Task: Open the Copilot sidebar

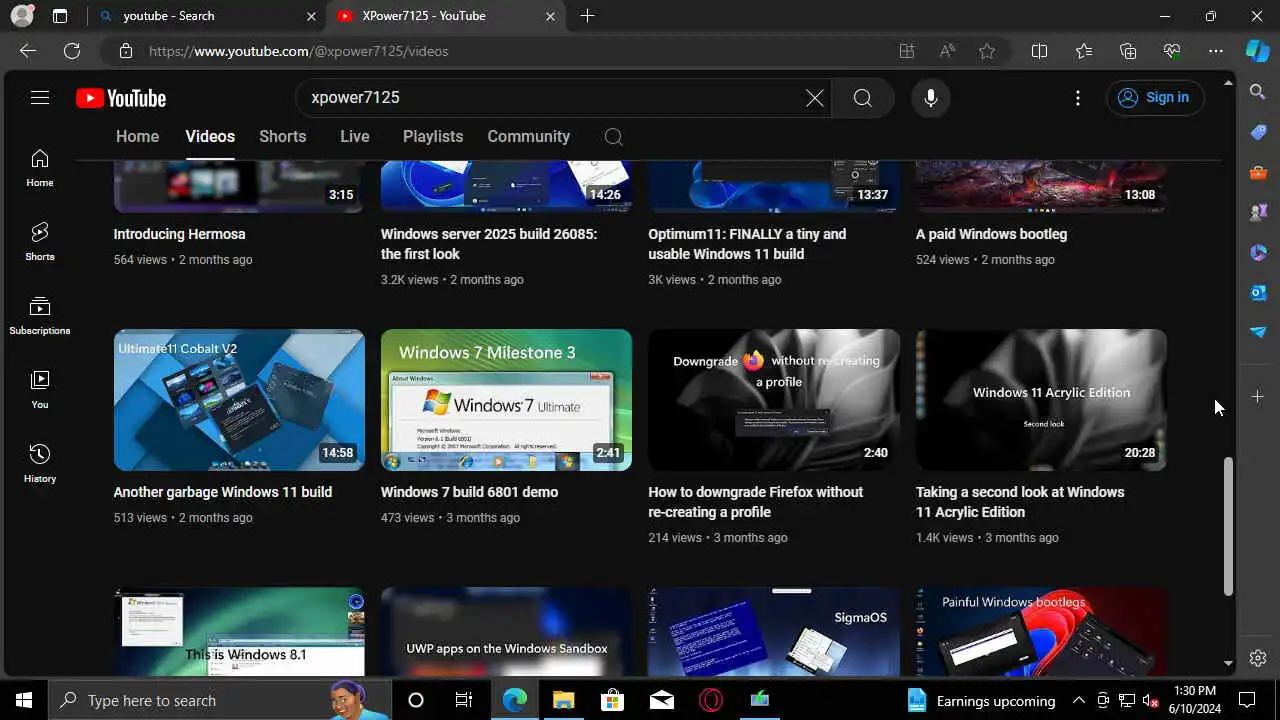Action: 1258,51
